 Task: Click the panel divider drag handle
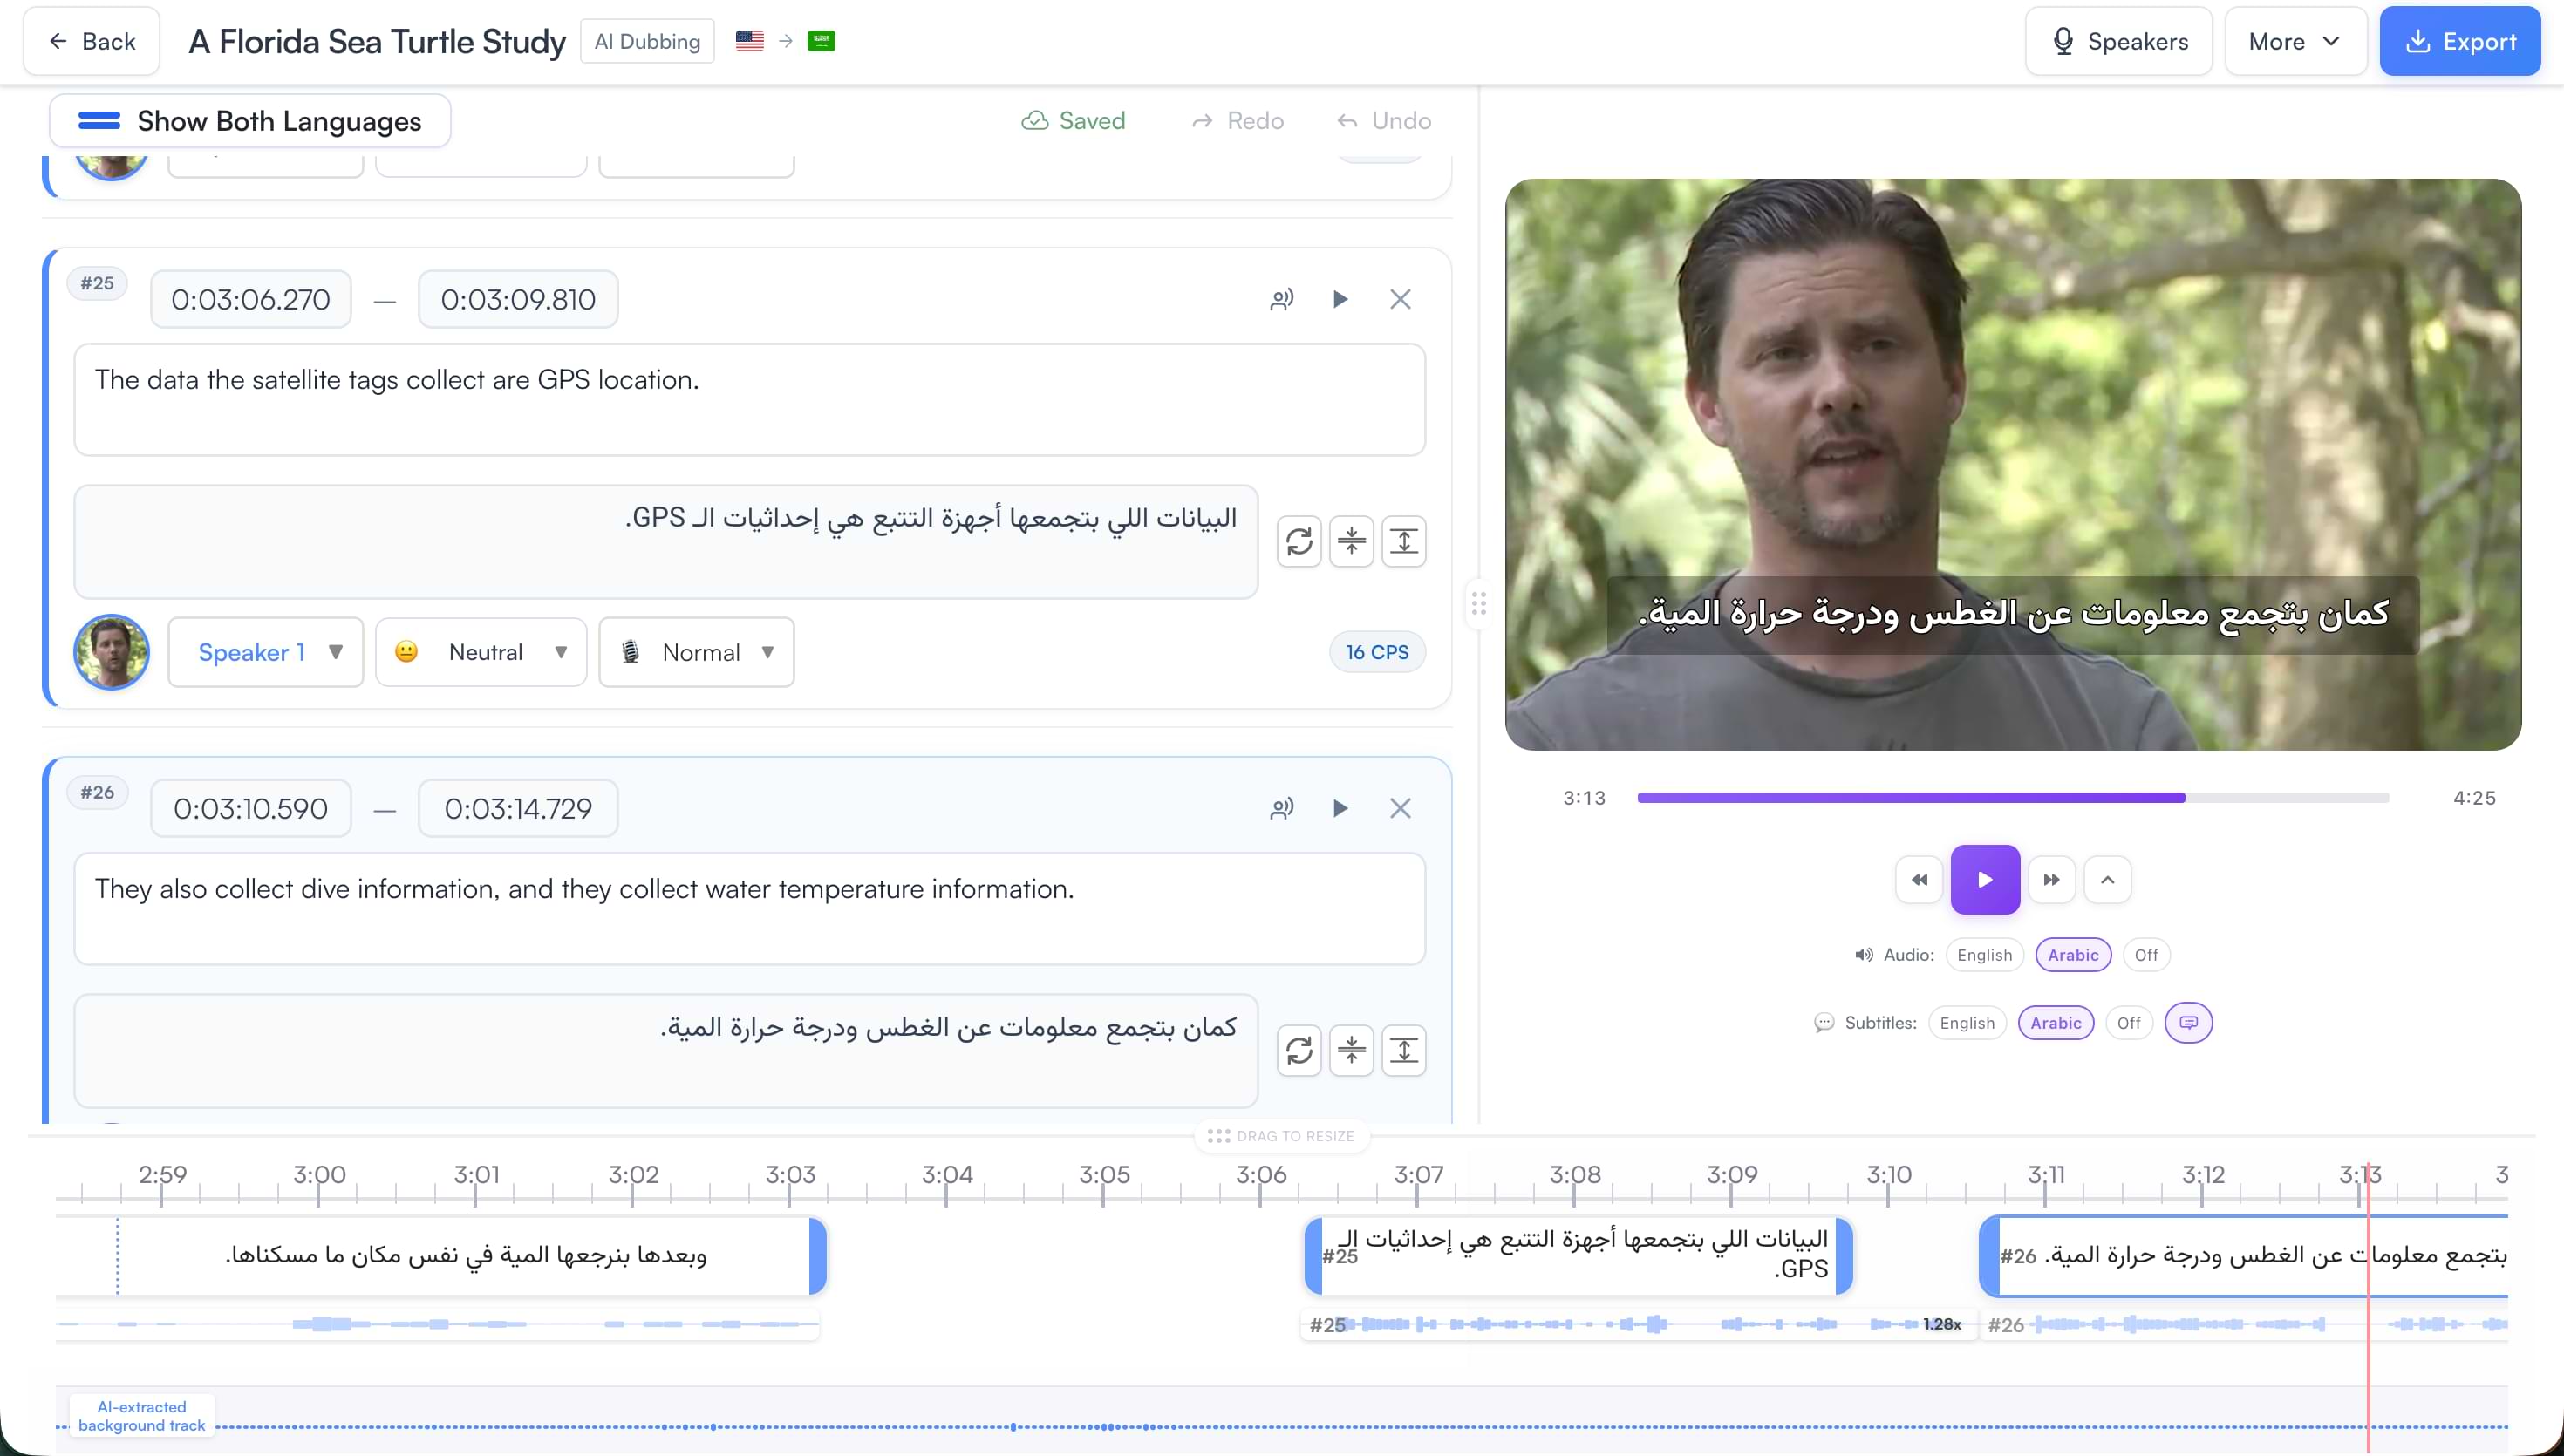[x=1478, y=604]
